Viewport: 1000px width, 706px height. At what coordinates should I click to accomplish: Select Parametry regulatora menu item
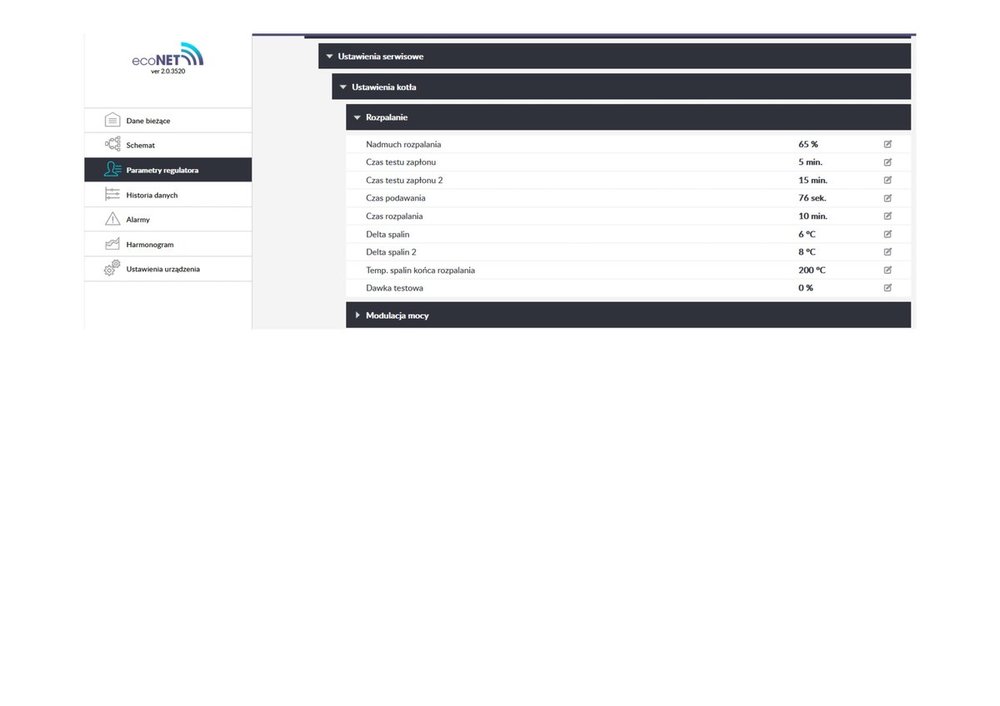click(x=162, y=170)
